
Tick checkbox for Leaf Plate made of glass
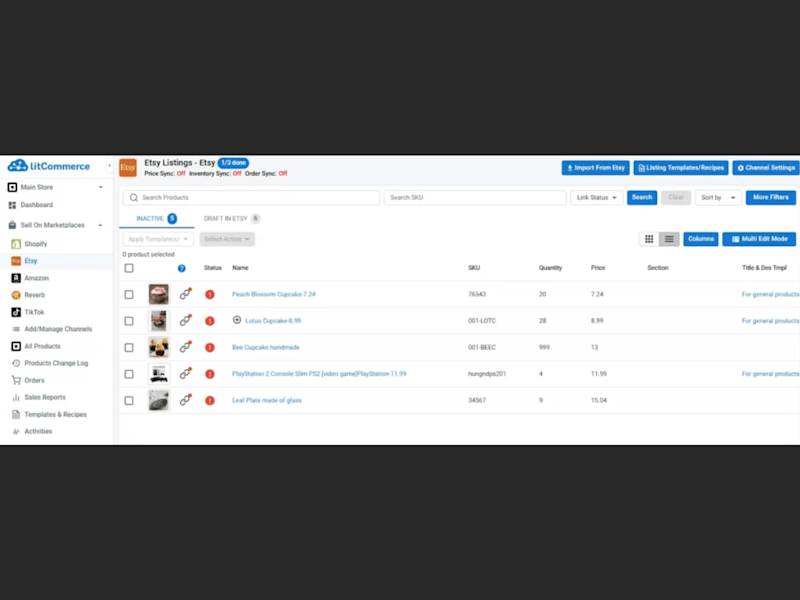129,401
